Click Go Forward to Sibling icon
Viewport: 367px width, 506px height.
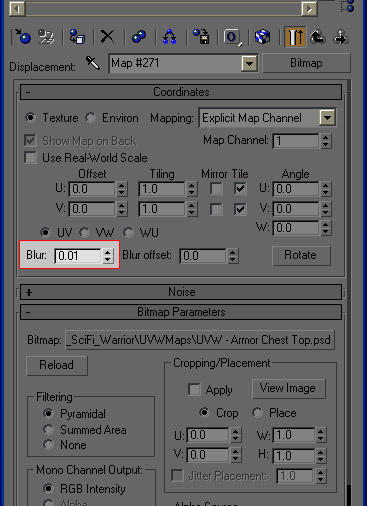tap(341, 37)
